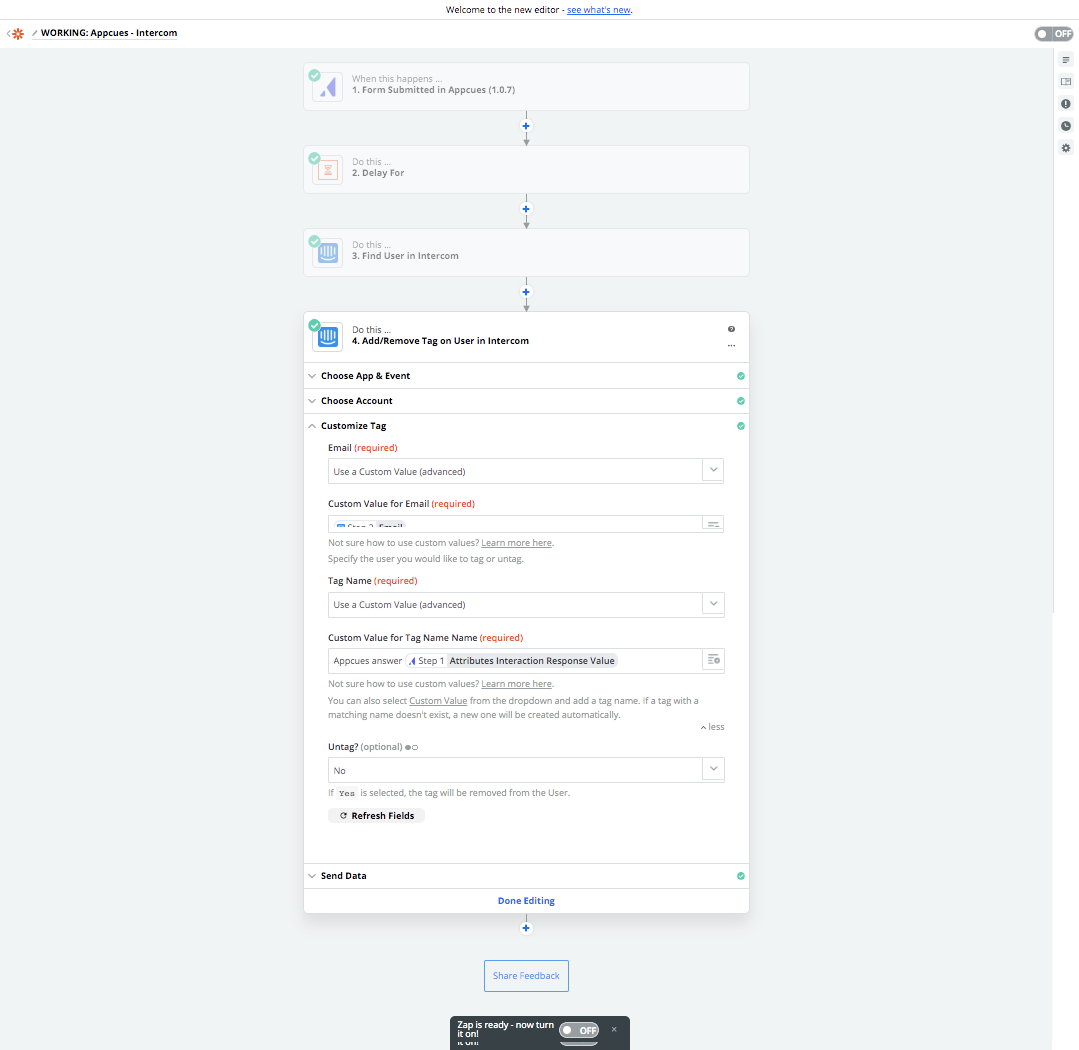Open the Tag Name dropdown

point(526,604)
